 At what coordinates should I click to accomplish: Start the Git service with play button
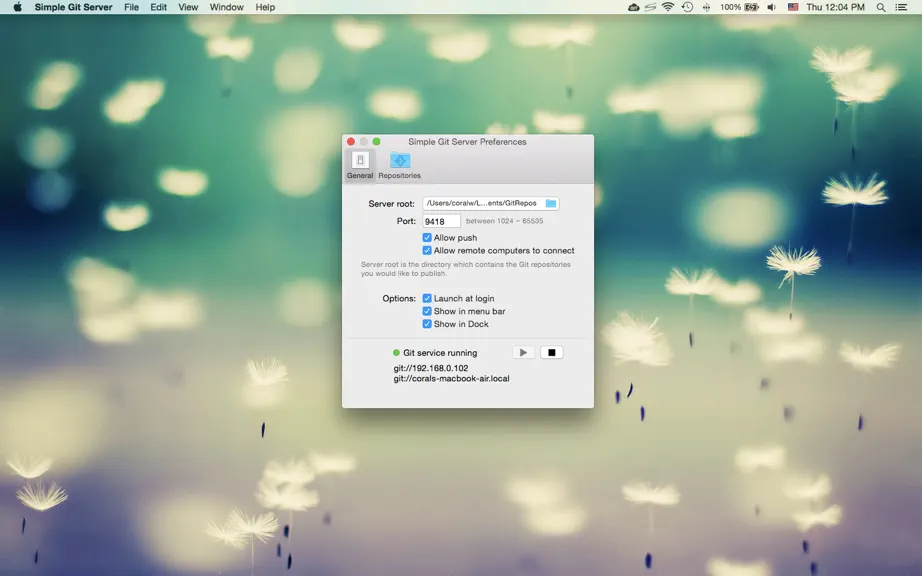(x=523, y=353)
